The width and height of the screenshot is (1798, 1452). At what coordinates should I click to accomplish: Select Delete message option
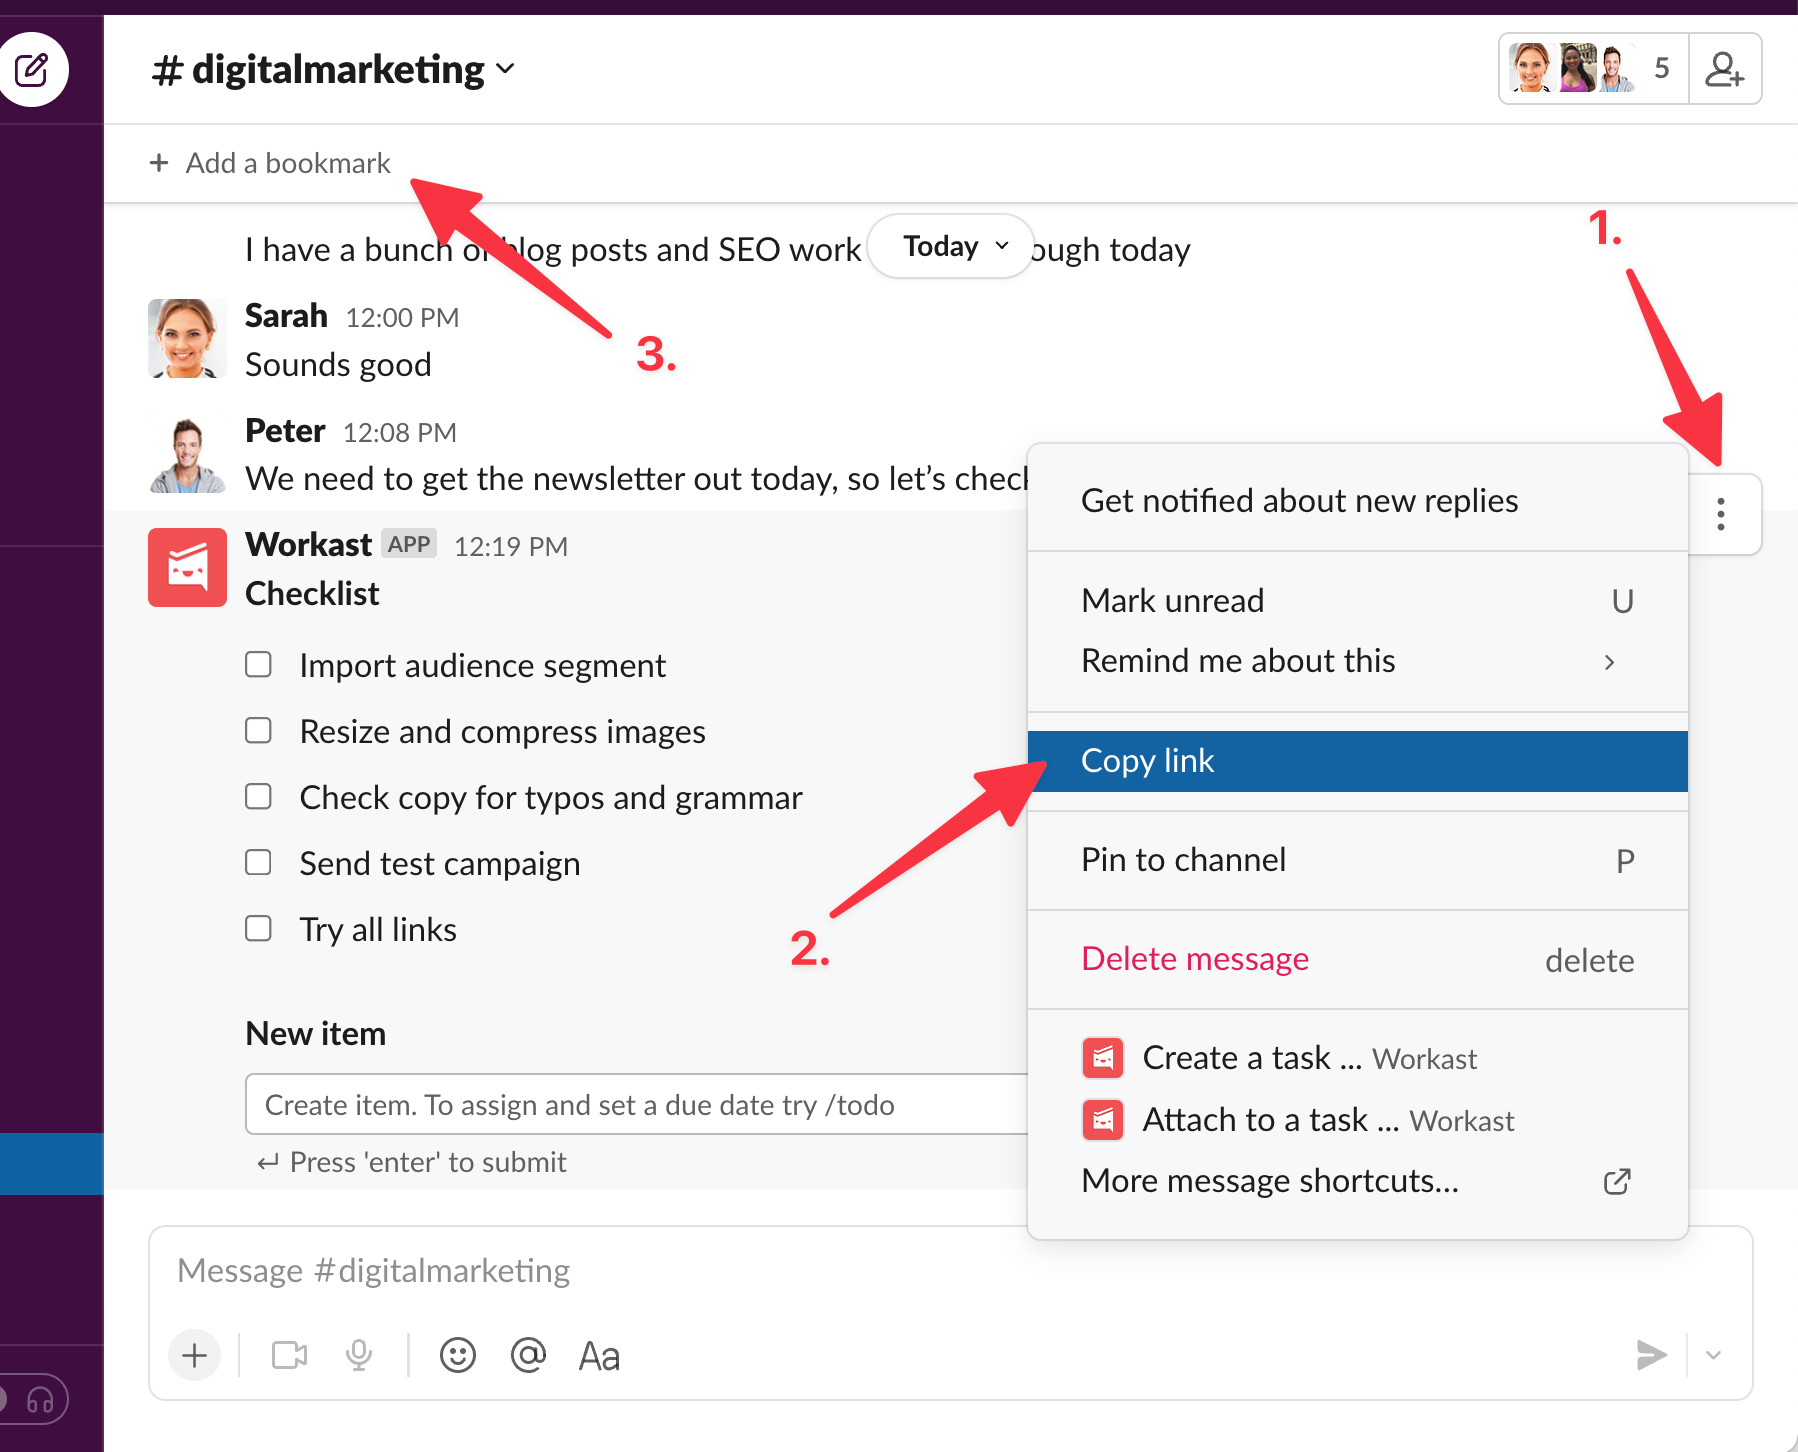1357,959
